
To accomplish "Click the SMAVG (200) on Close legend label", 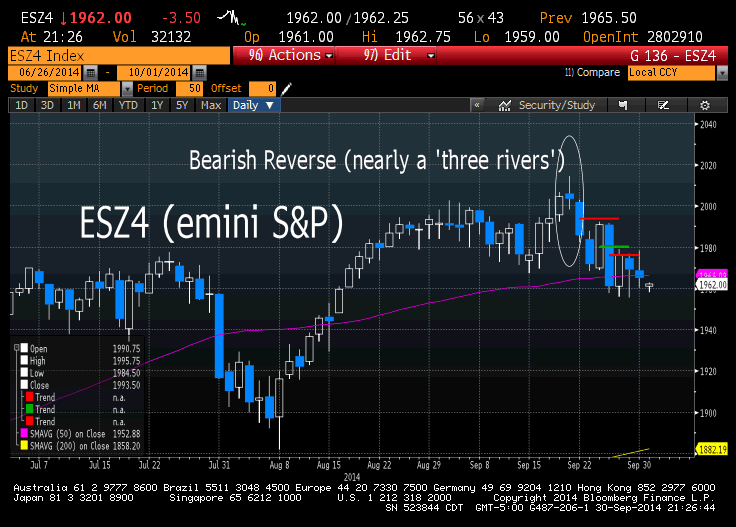I will coord(69,446).
